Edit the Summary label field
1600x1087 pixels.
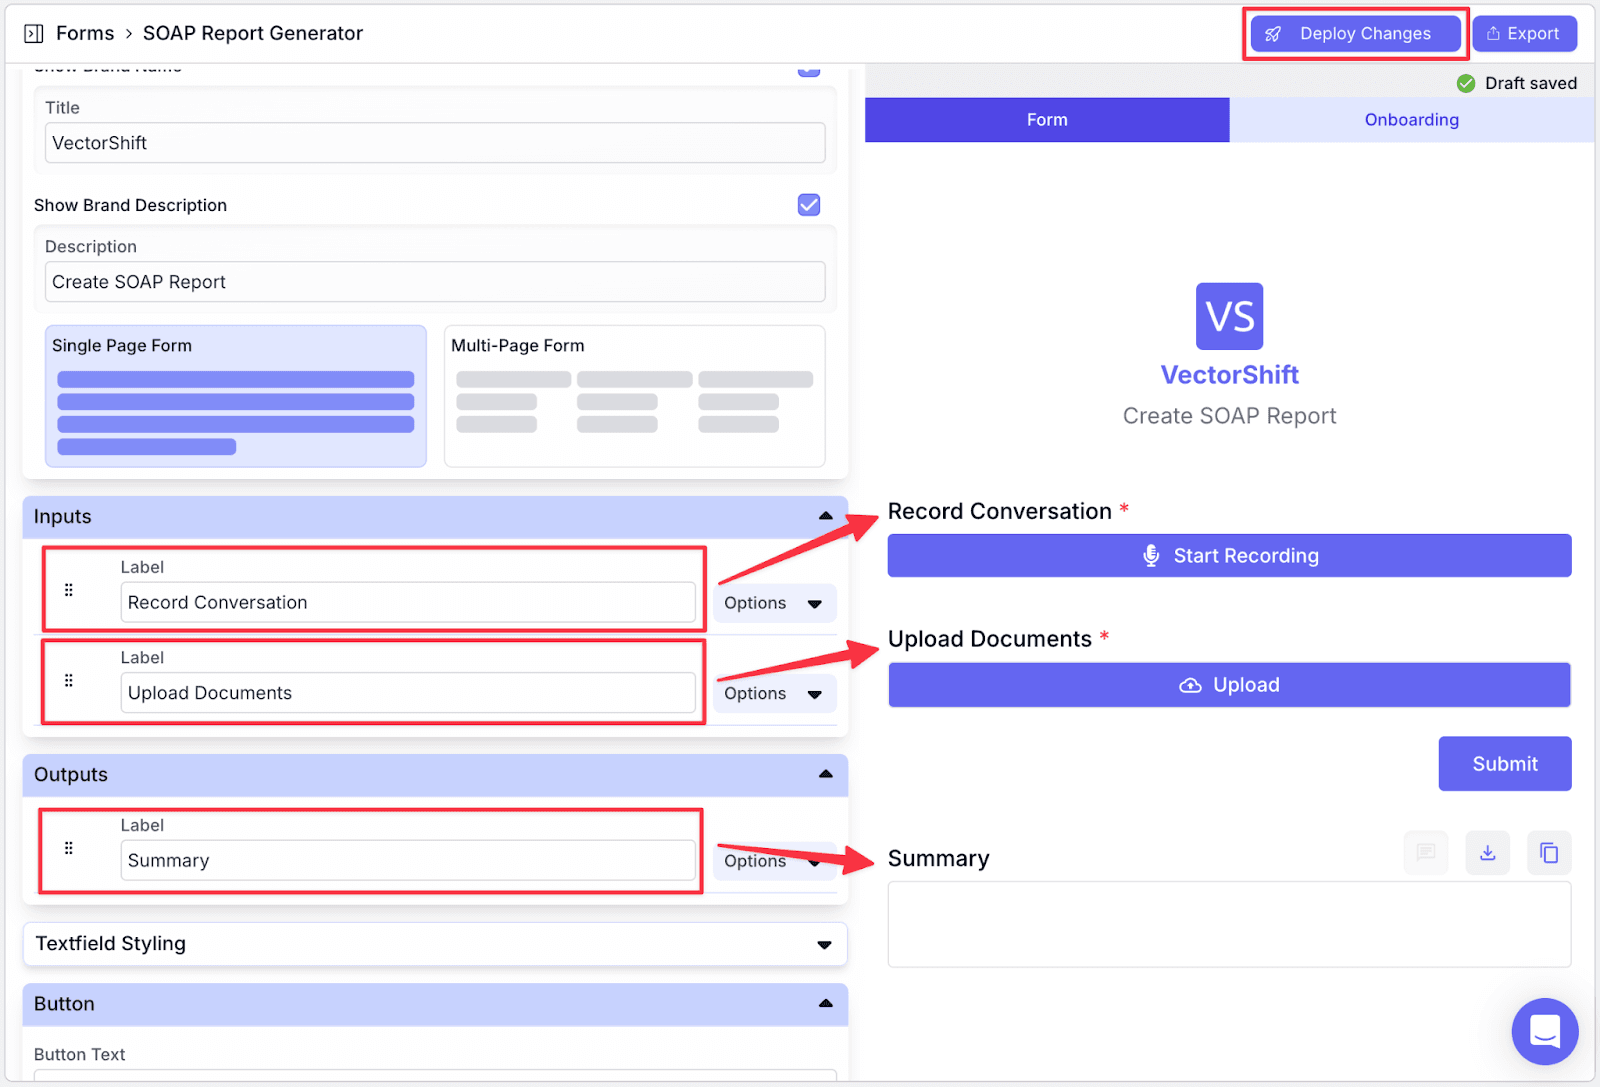coord(408,861)
